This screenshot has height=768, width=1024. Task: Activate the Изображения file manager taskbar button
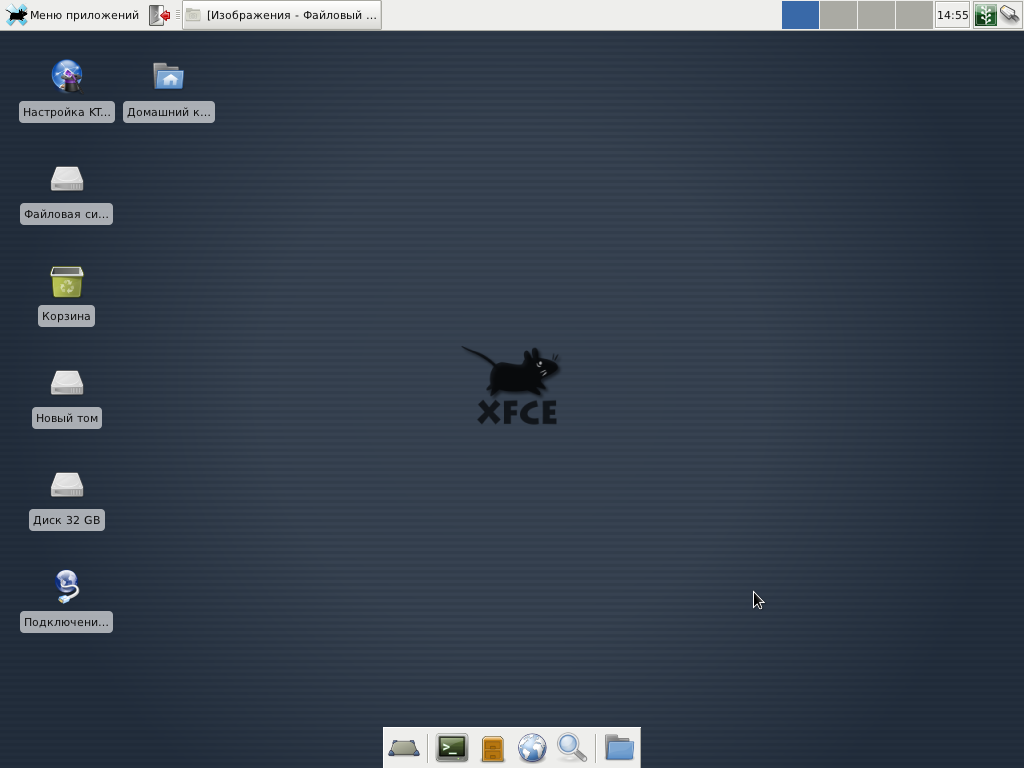click(x=281, y=15)
